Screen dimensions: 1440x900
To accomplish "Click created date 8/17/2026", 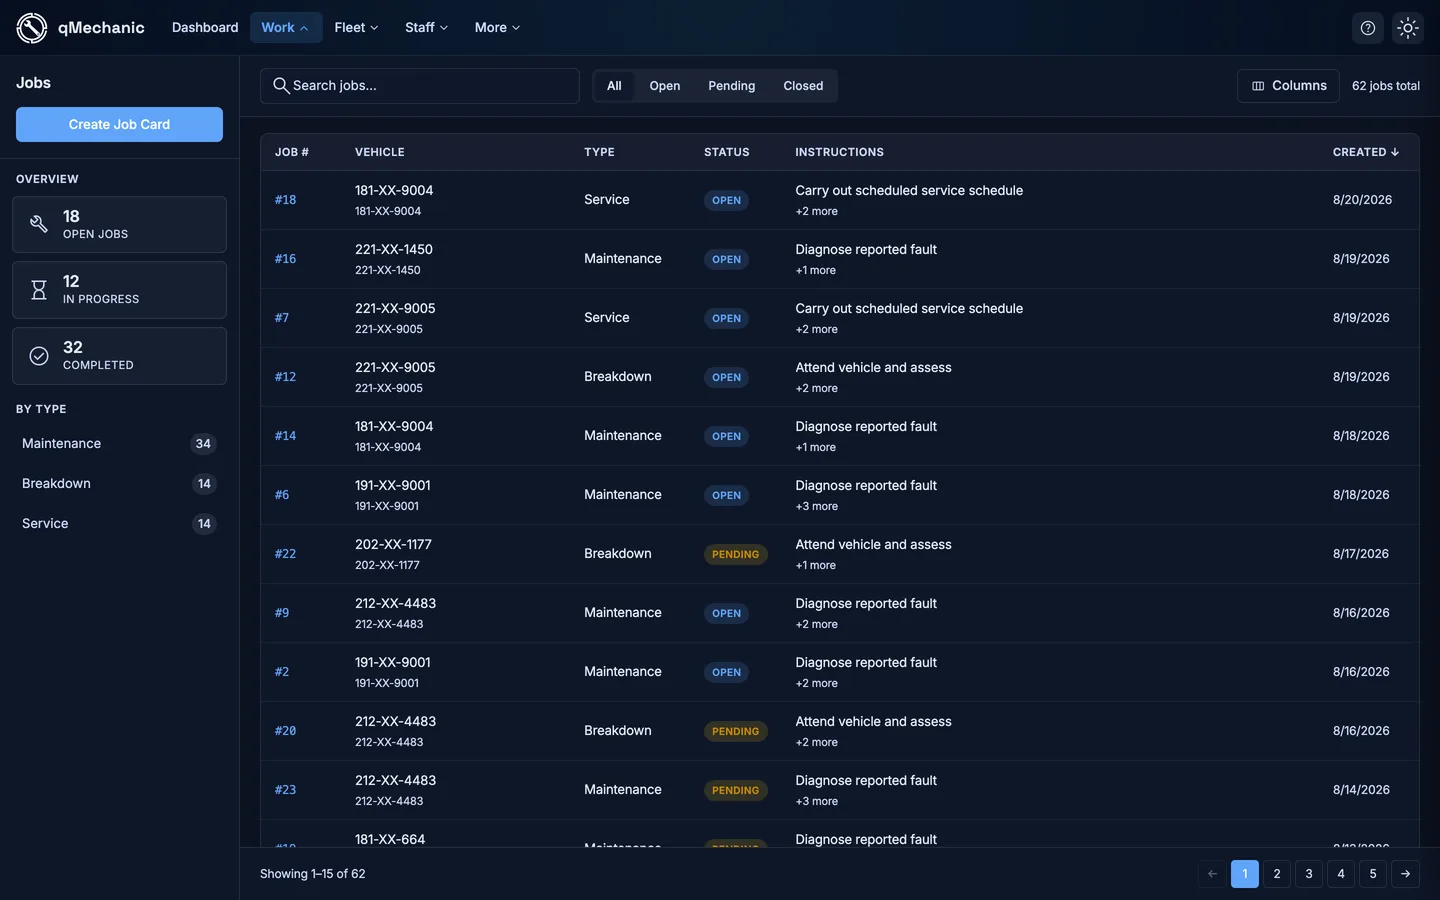I will click(x=1360, y=554).
